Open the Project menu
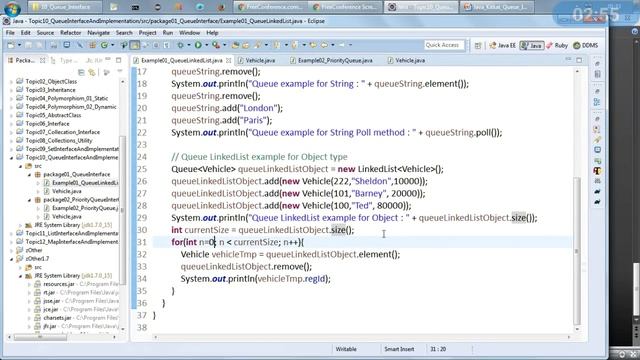This screenshot has height=360, width=640. click(x=147, y=33)
